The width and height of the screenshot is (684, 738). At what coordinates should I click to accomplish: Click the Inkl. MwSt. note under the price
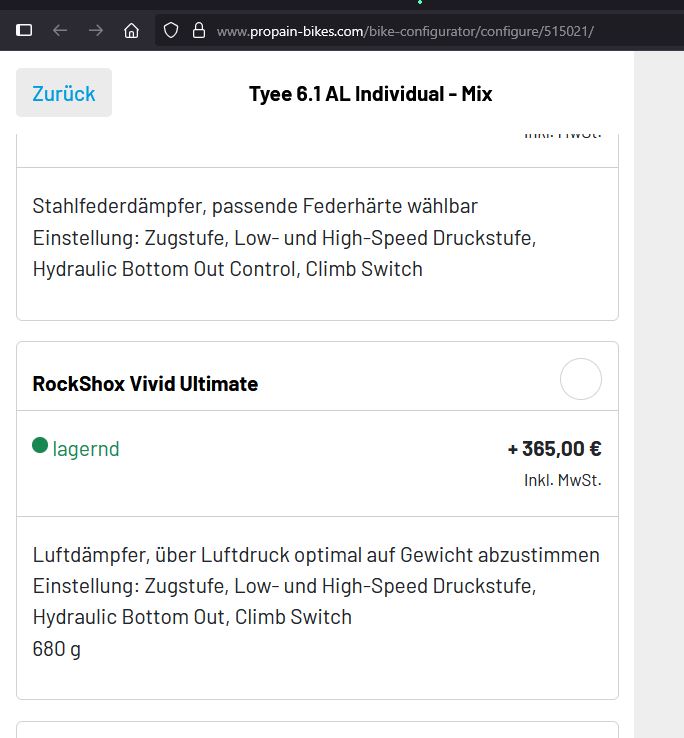562,480
